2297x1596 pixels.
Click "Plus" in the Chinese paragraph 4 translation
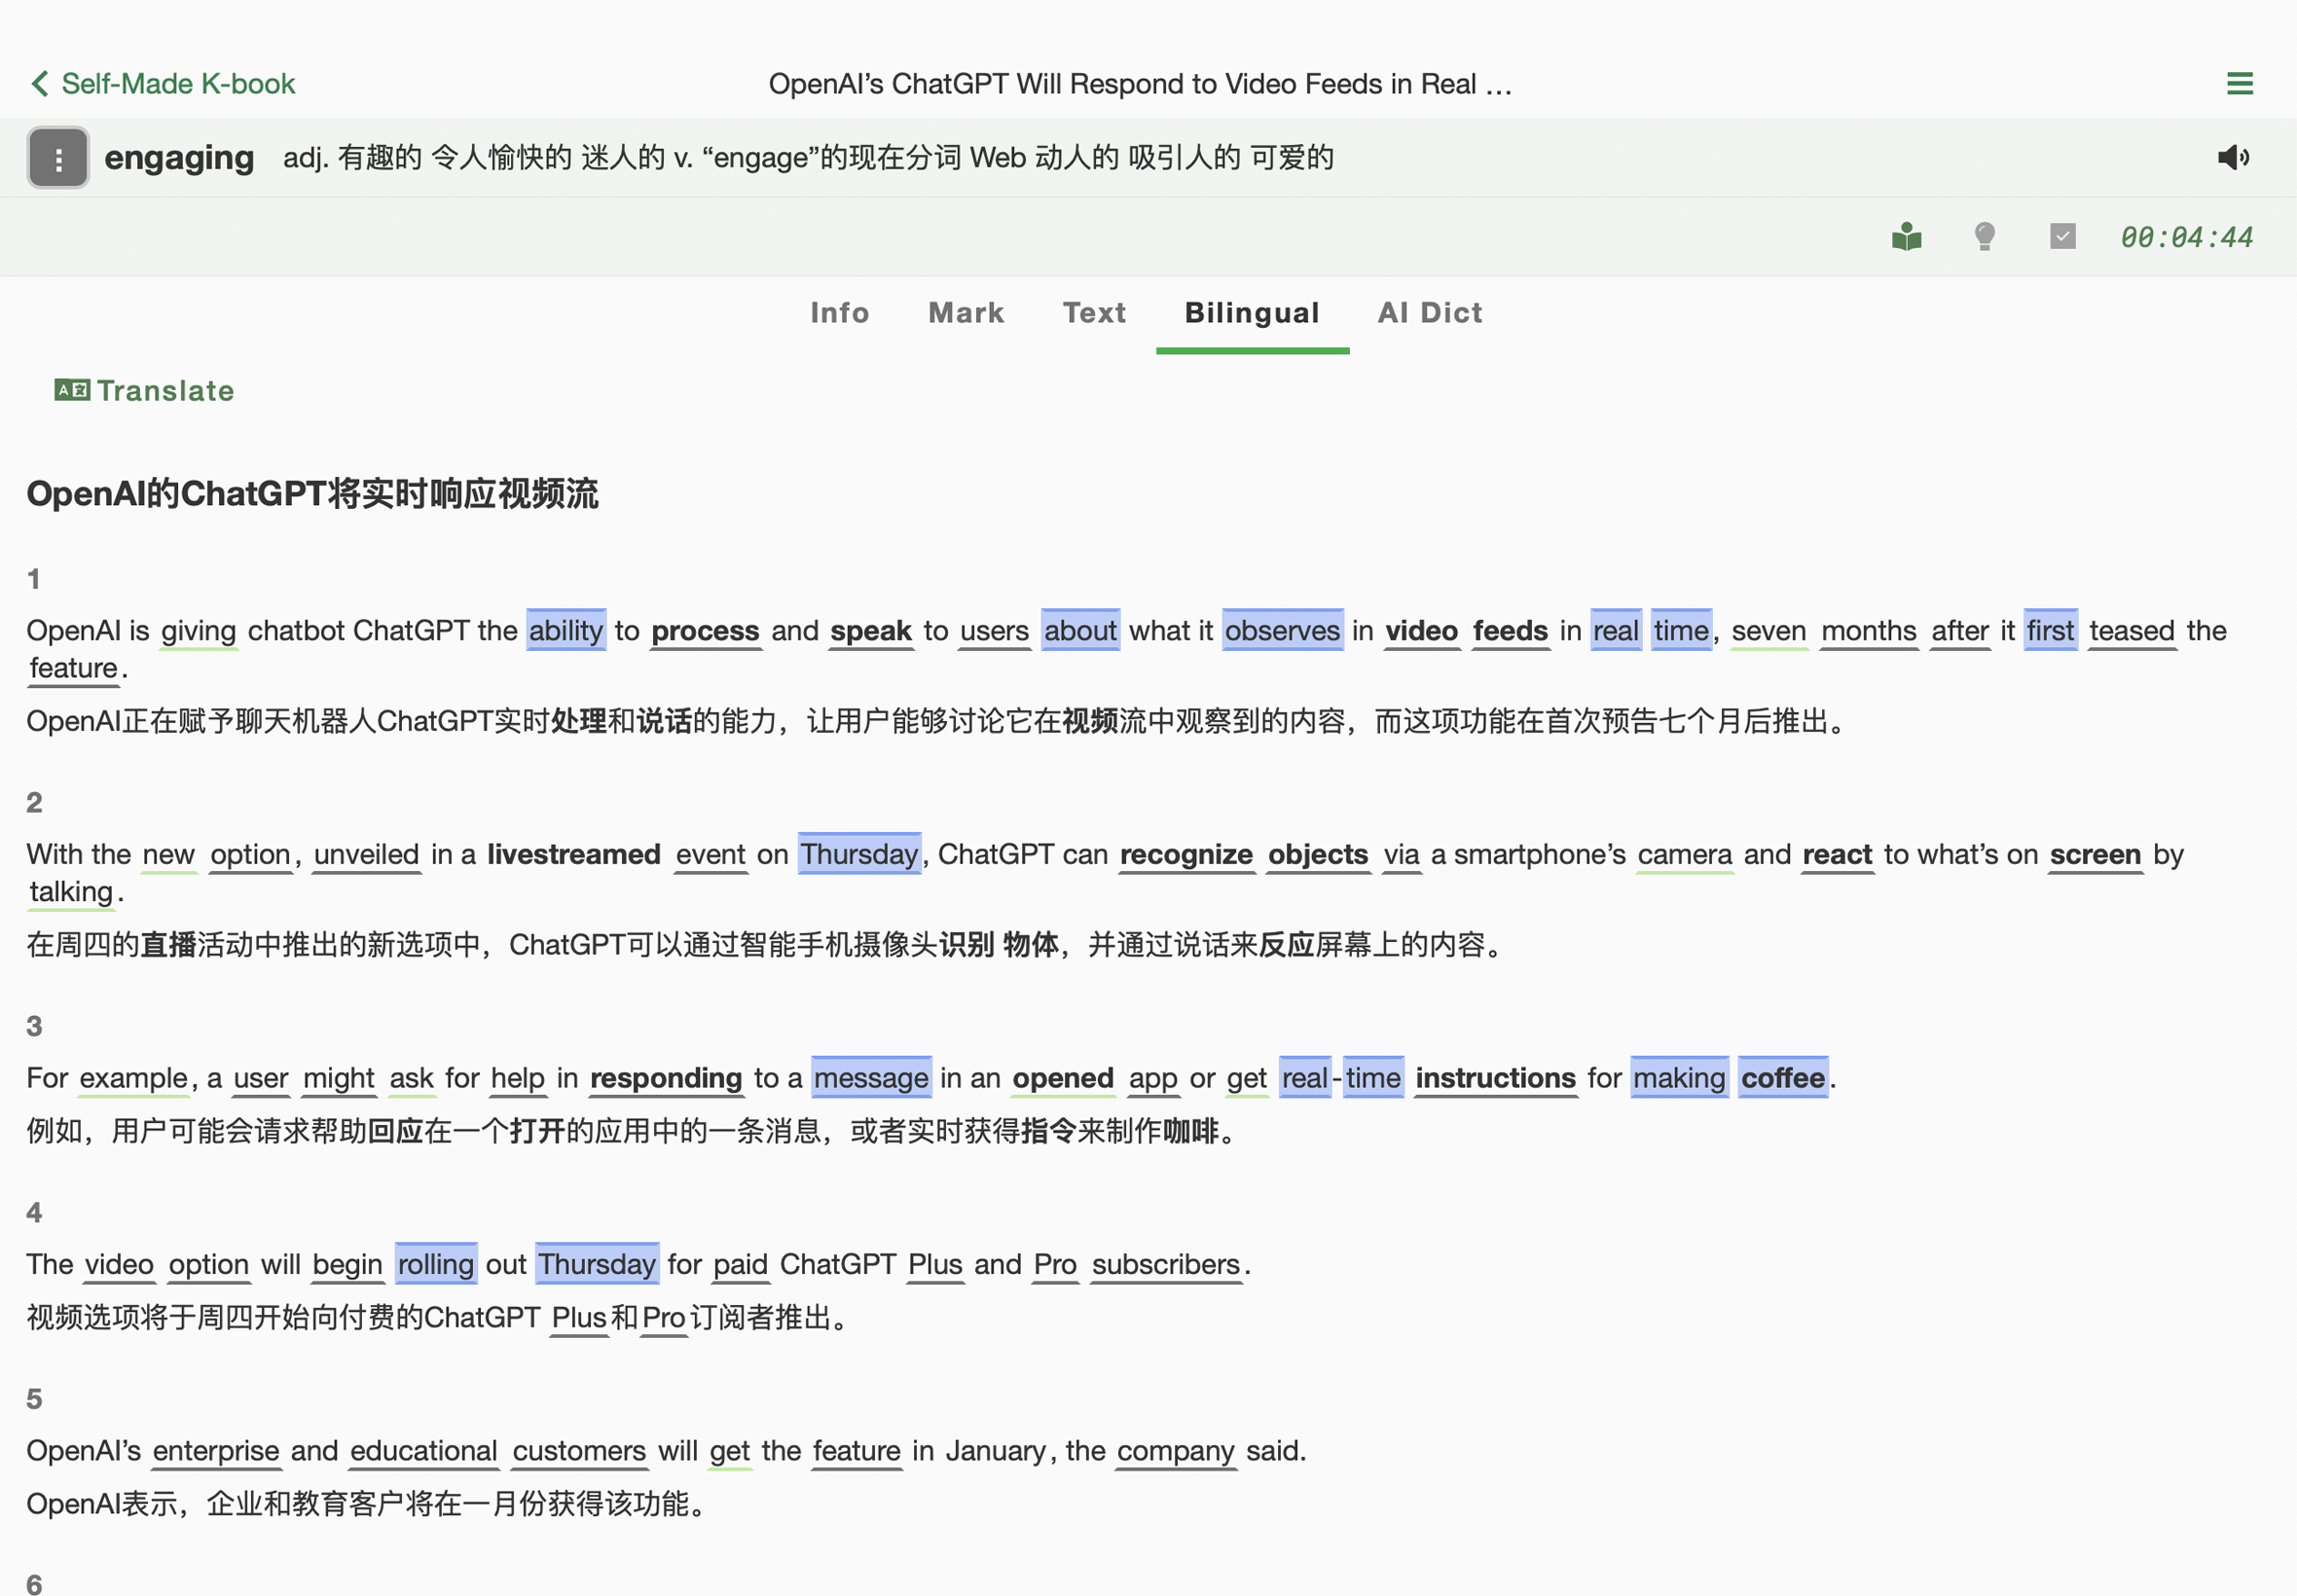579,1318
